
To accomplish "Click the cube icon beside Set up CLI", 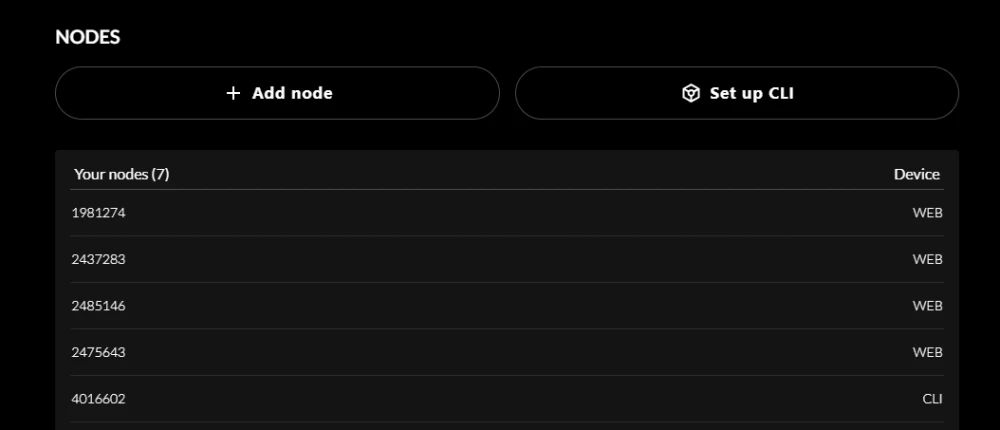I will pos(691,93).
